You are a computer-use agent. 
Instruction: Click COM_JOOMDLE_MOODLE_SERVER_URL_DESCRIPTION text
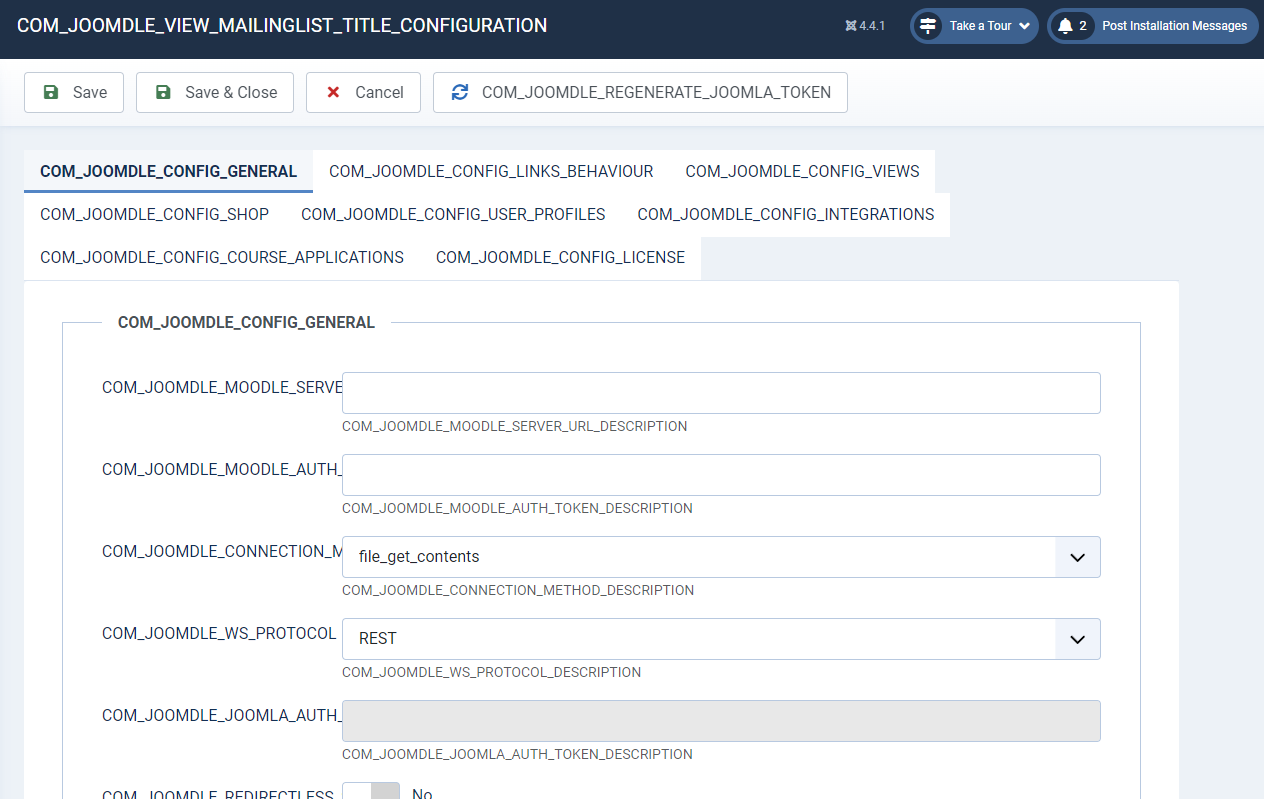[514, 426]
